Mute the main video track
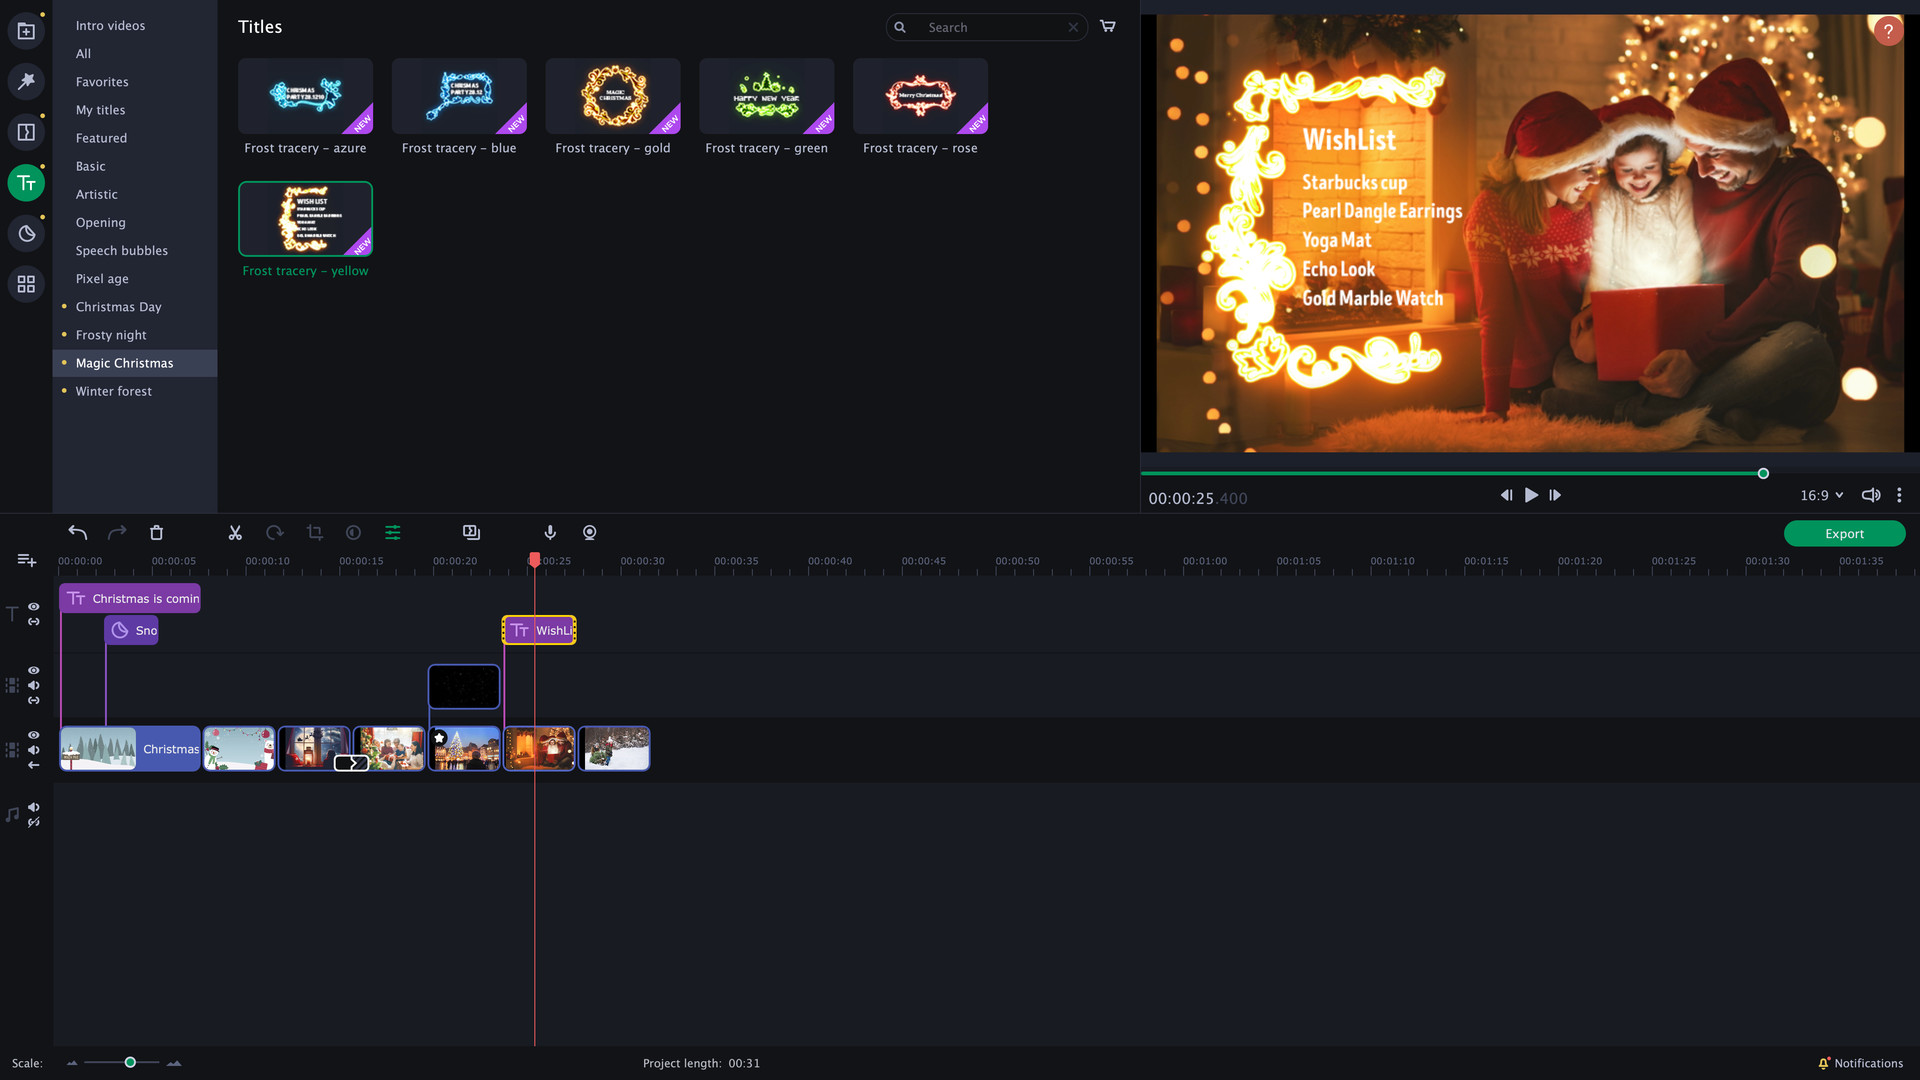The height and width of the screenshot is (1080, 1920). point(34,747)
